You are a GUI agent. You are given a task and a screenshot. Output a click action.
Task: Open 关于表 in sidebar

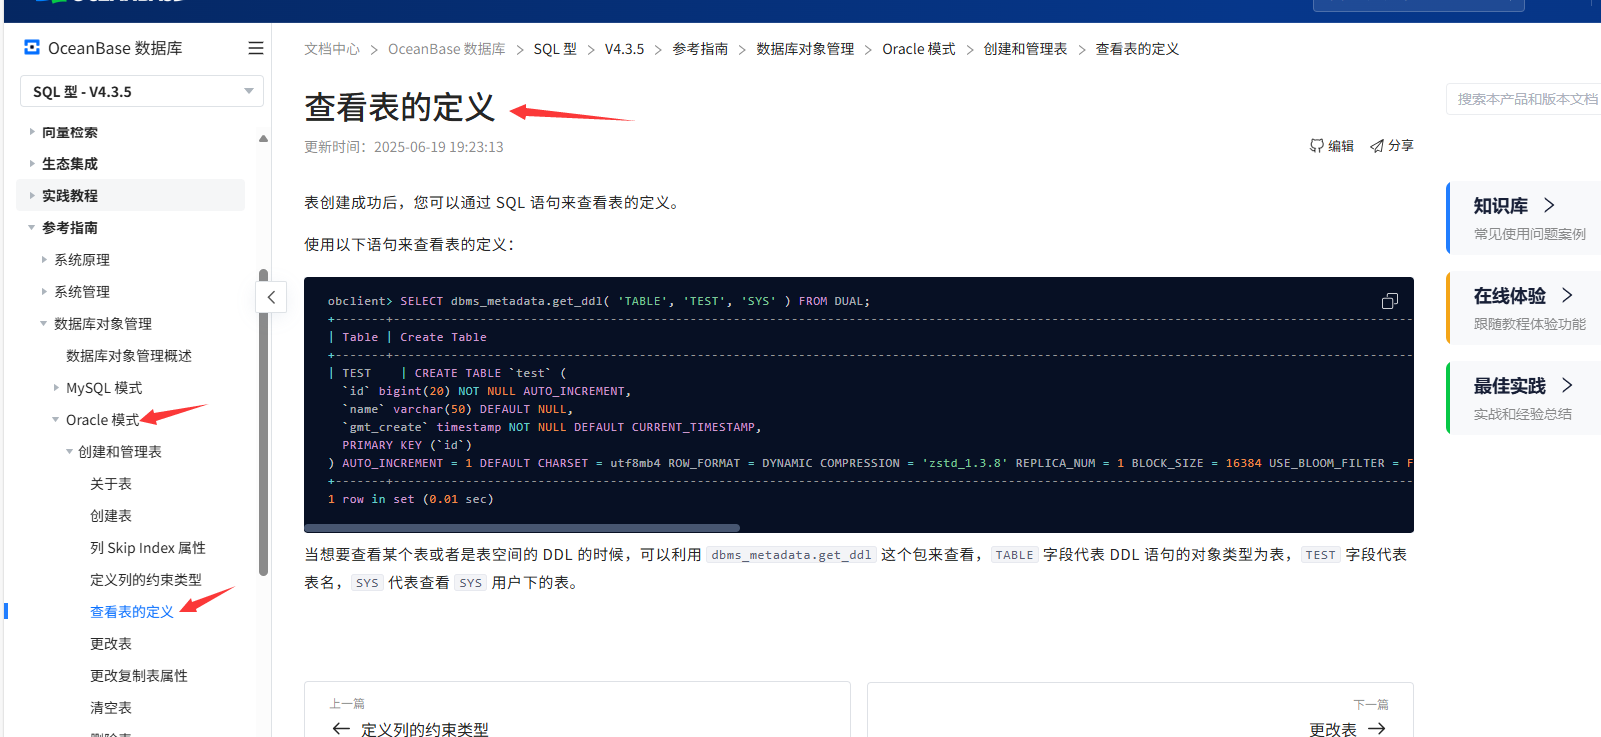(x=111, y=484)
